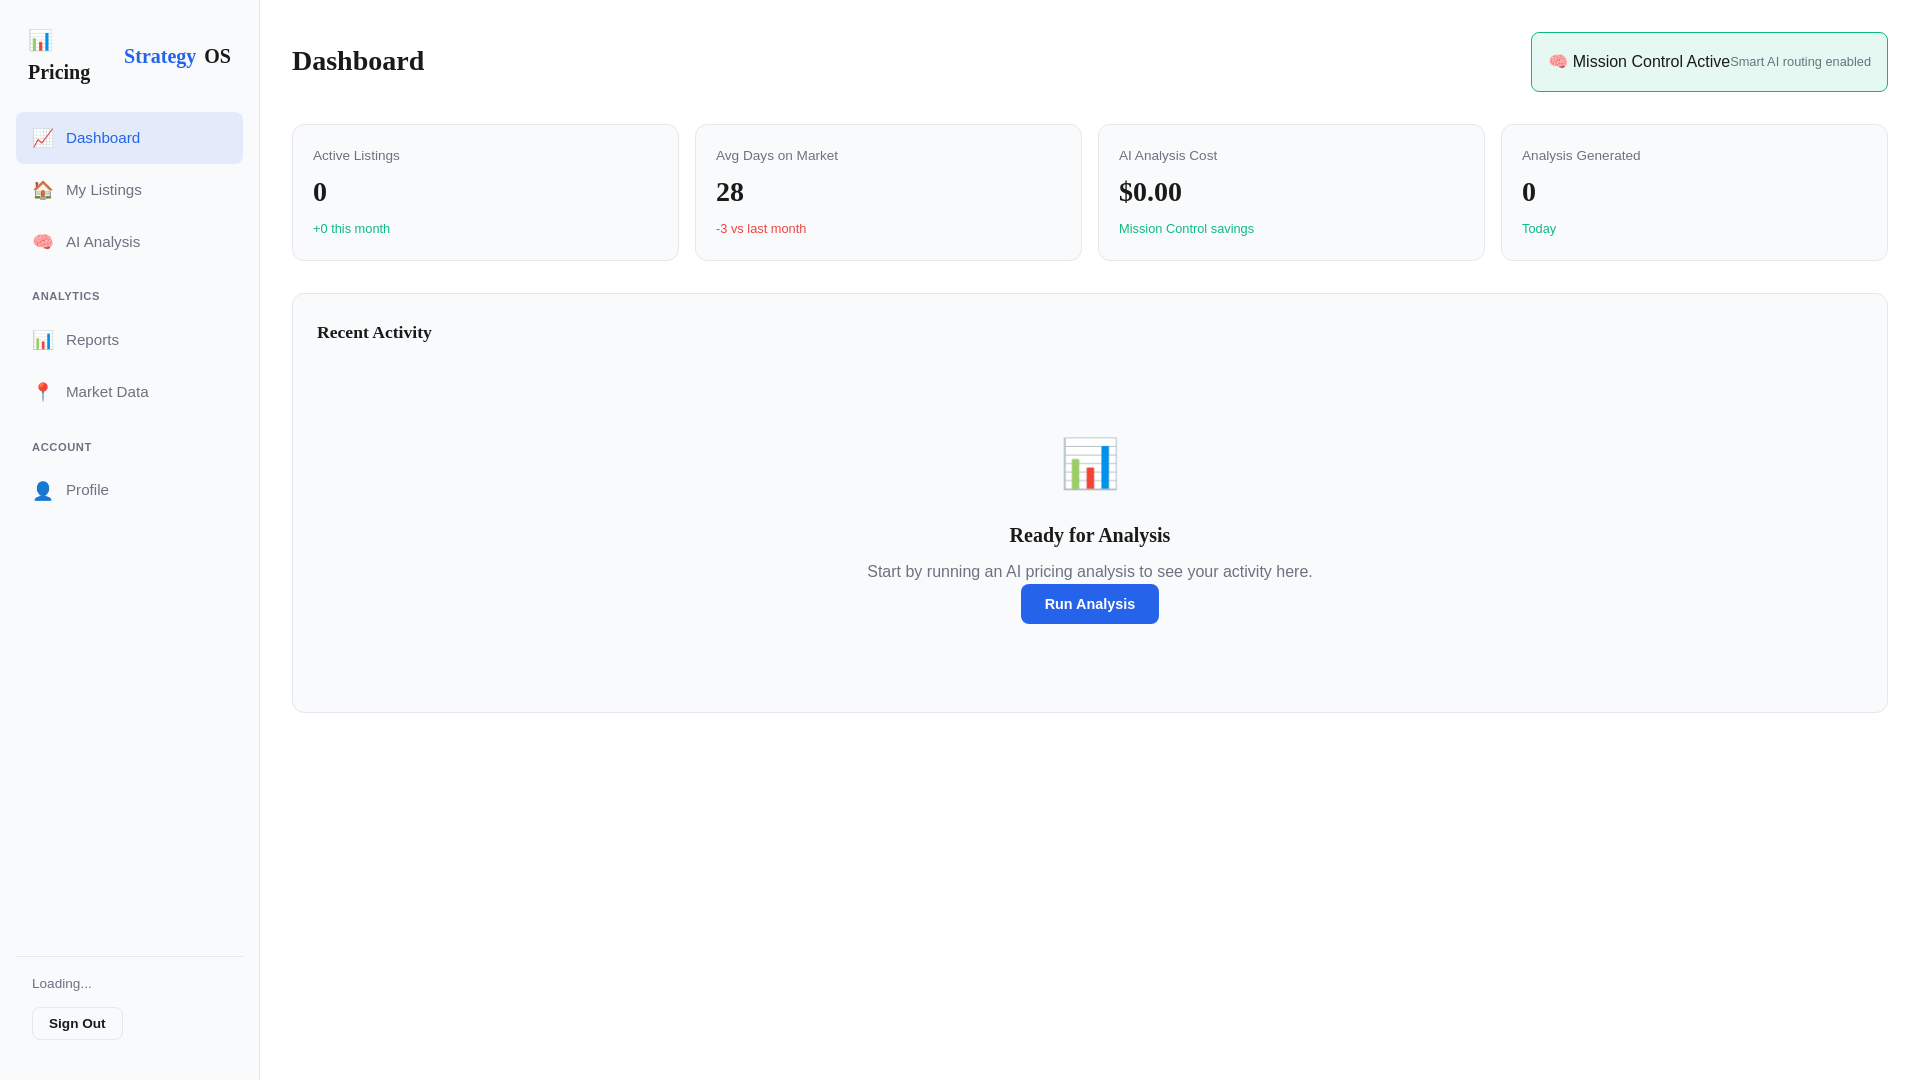Click the Profile person icon
Image resolution: width=1920 pixels, height=1080 pixels.
(x=42, y=490)
